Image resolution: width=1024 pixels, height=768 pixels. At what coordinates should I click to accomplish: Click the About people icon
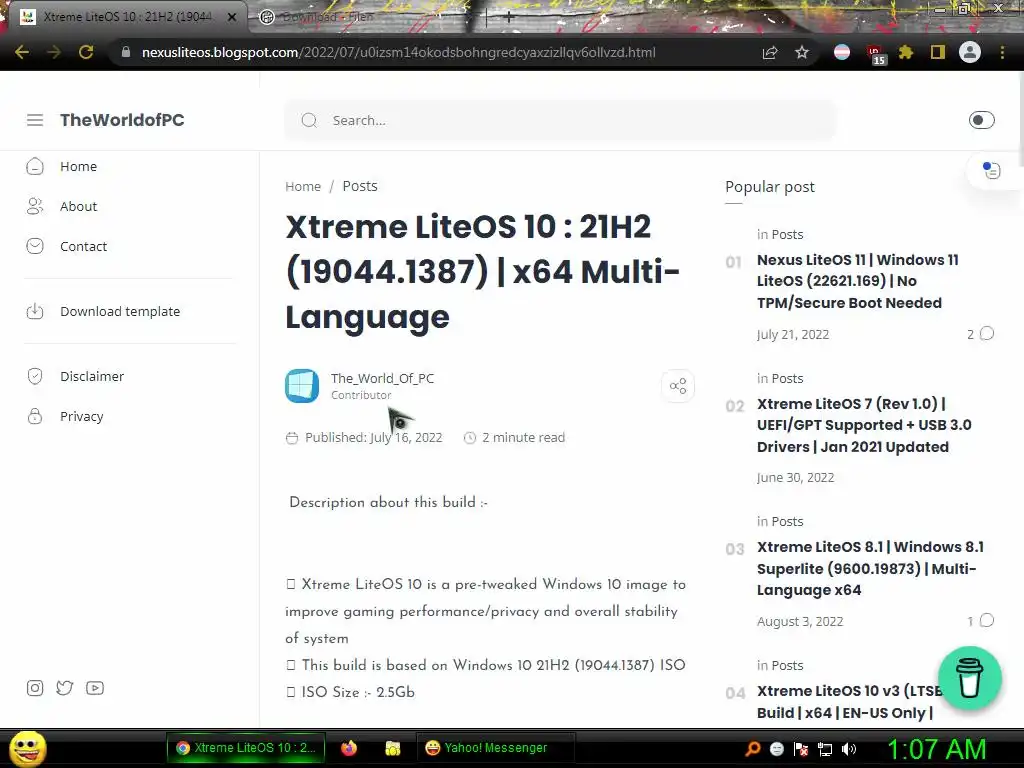click(35, 206)
